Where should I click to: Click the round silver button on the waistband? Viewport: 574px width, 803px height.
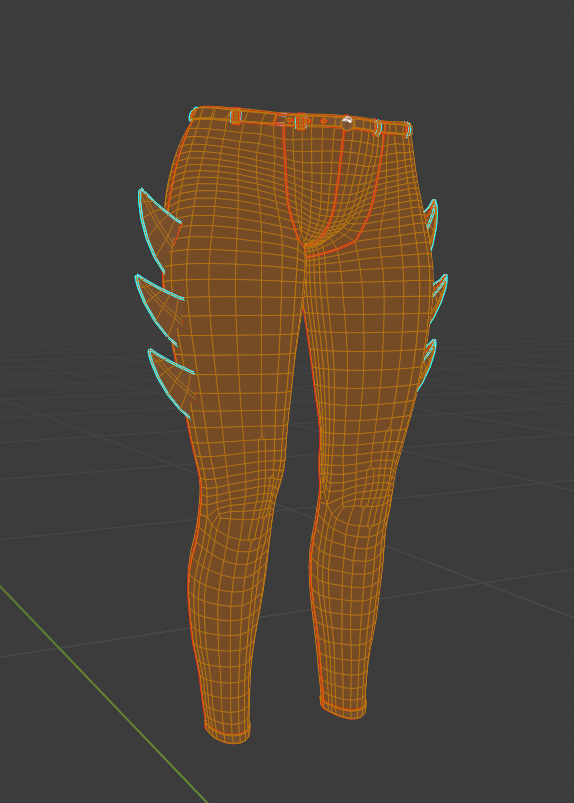[347, 123]
